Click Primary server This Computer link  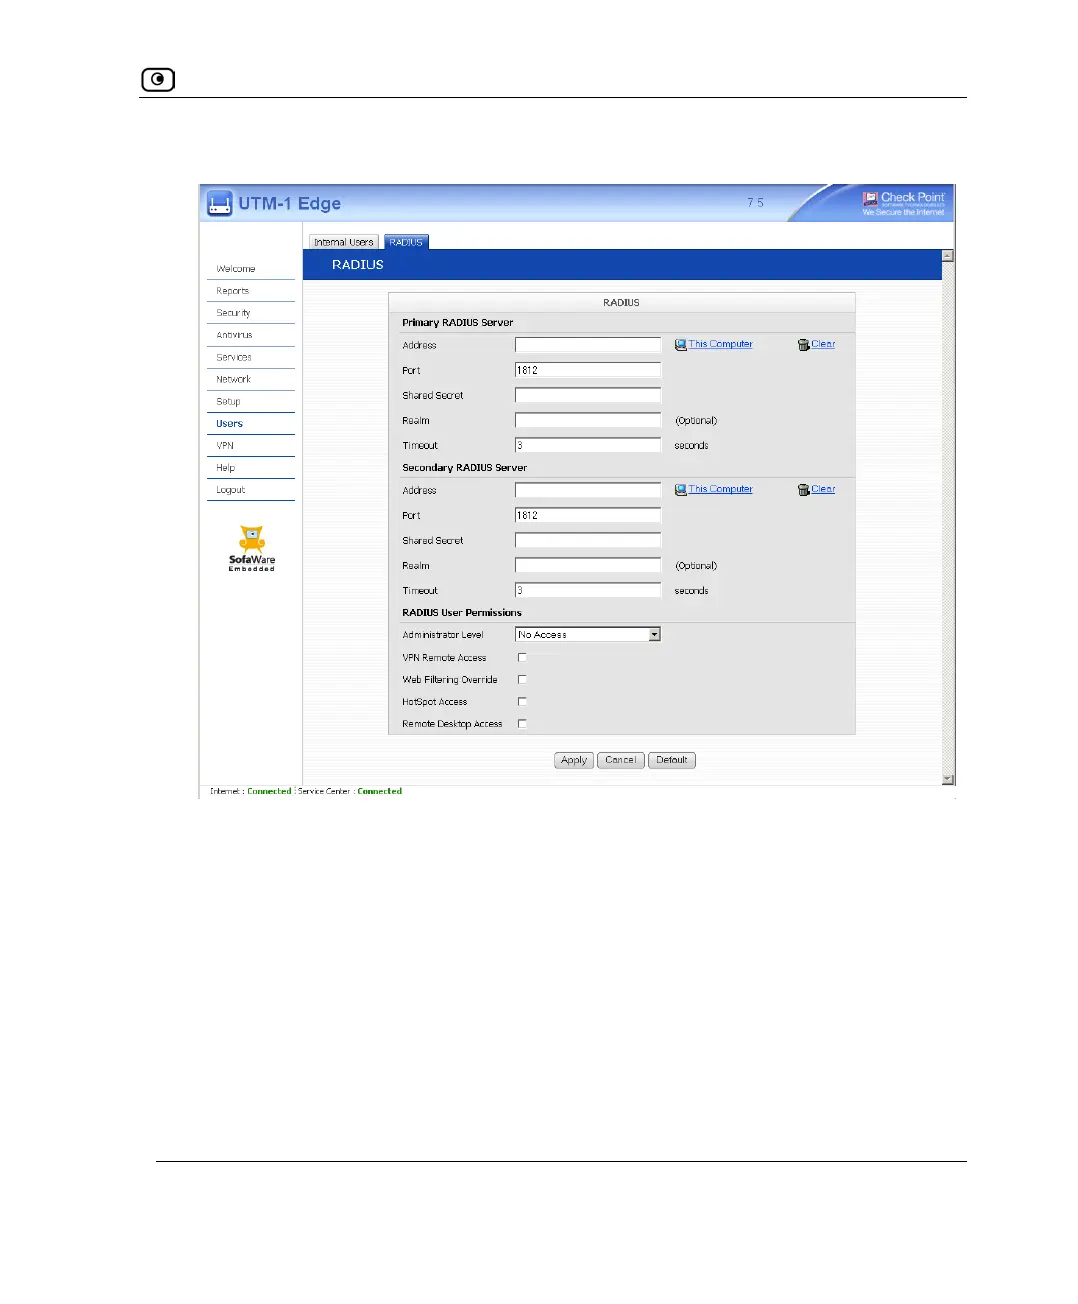(x=720, y=344)
